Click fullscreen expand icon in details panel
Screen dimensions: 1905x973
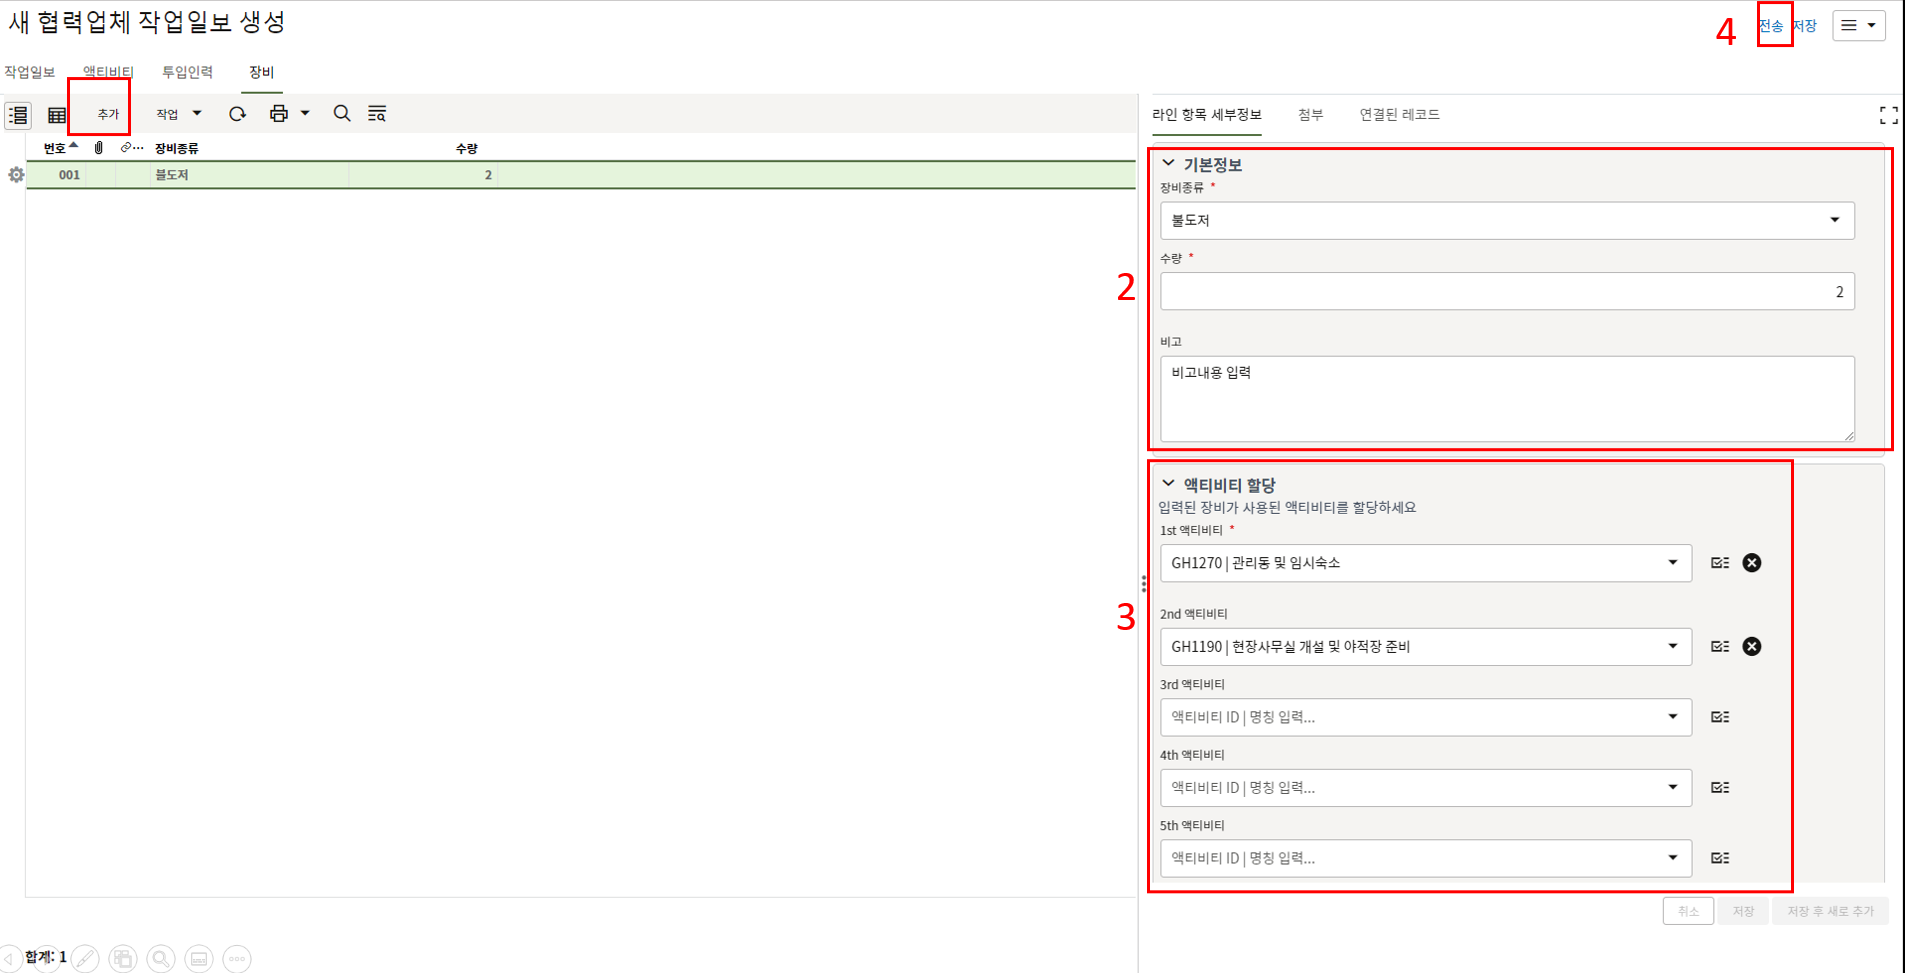[1888, 116]
